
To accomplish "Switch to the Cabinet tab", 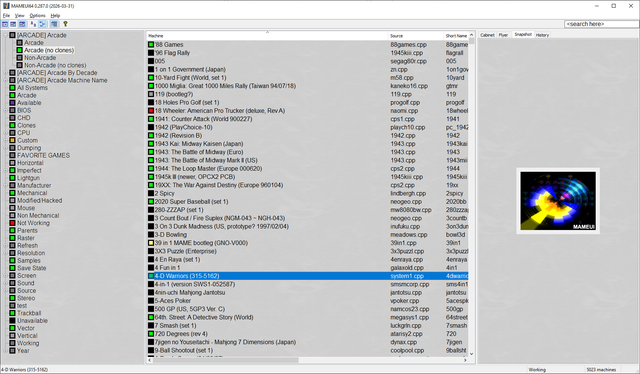I will 487,35.
